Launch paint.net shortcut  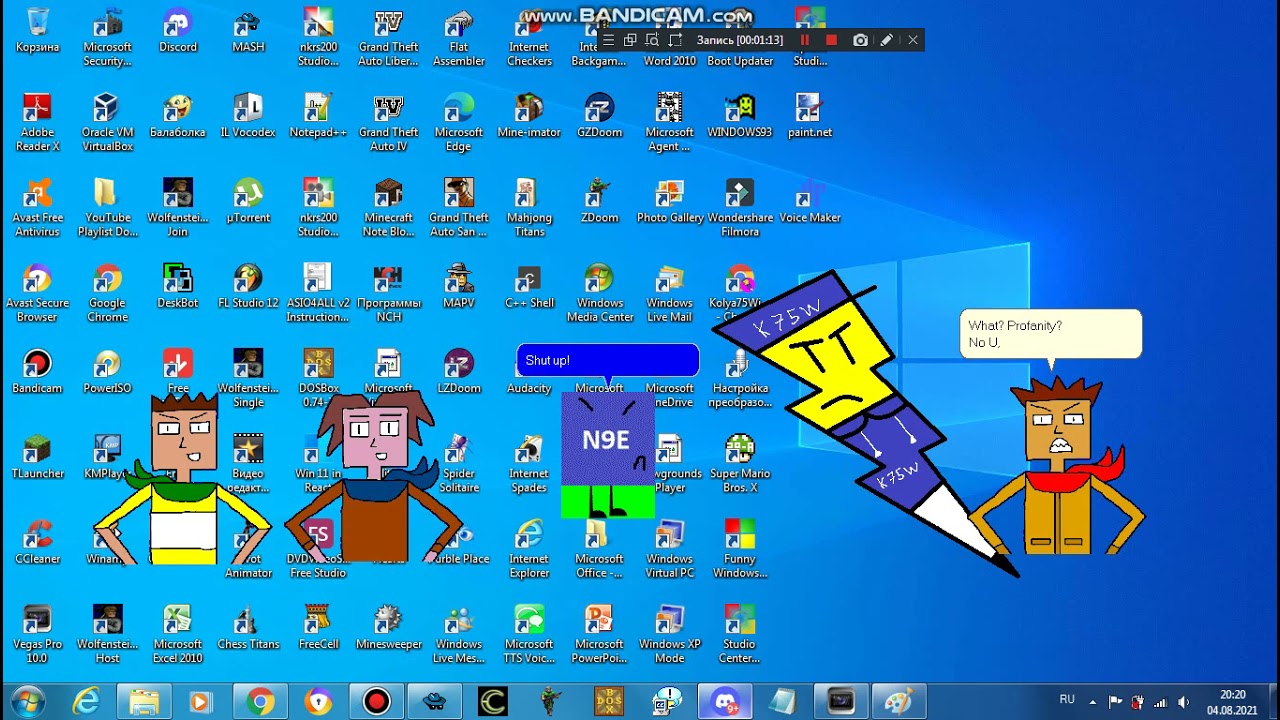[810, 116]
